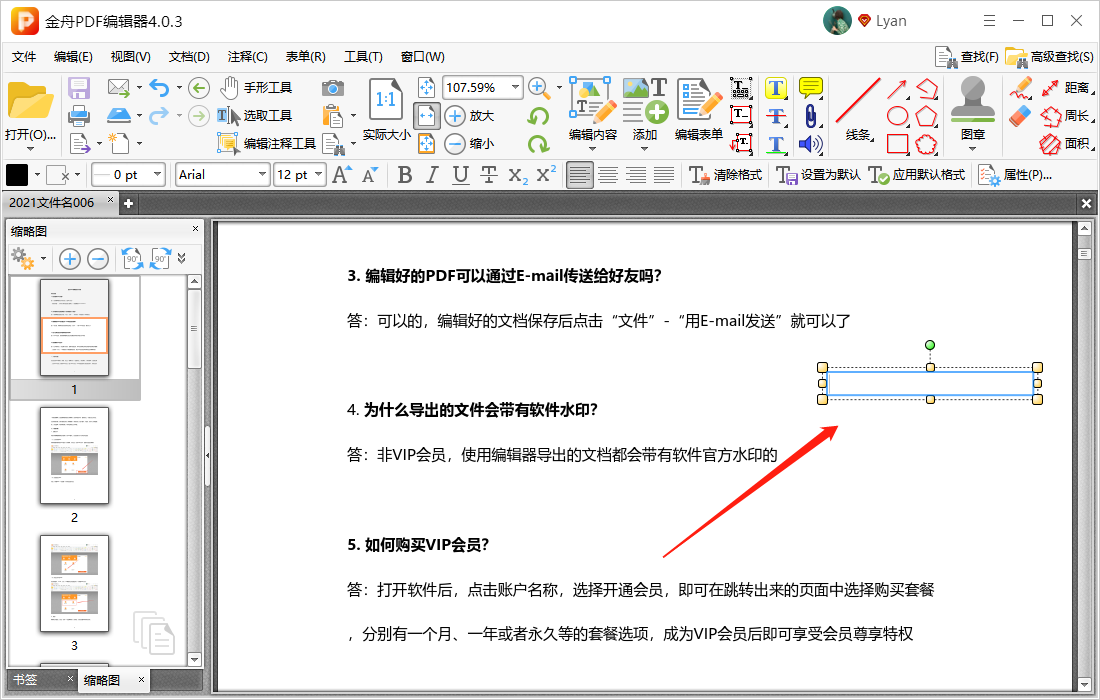This screenshot has width=1100, height=700.
Task: Click the sticky note comment icon
Action: click(811, 88)
